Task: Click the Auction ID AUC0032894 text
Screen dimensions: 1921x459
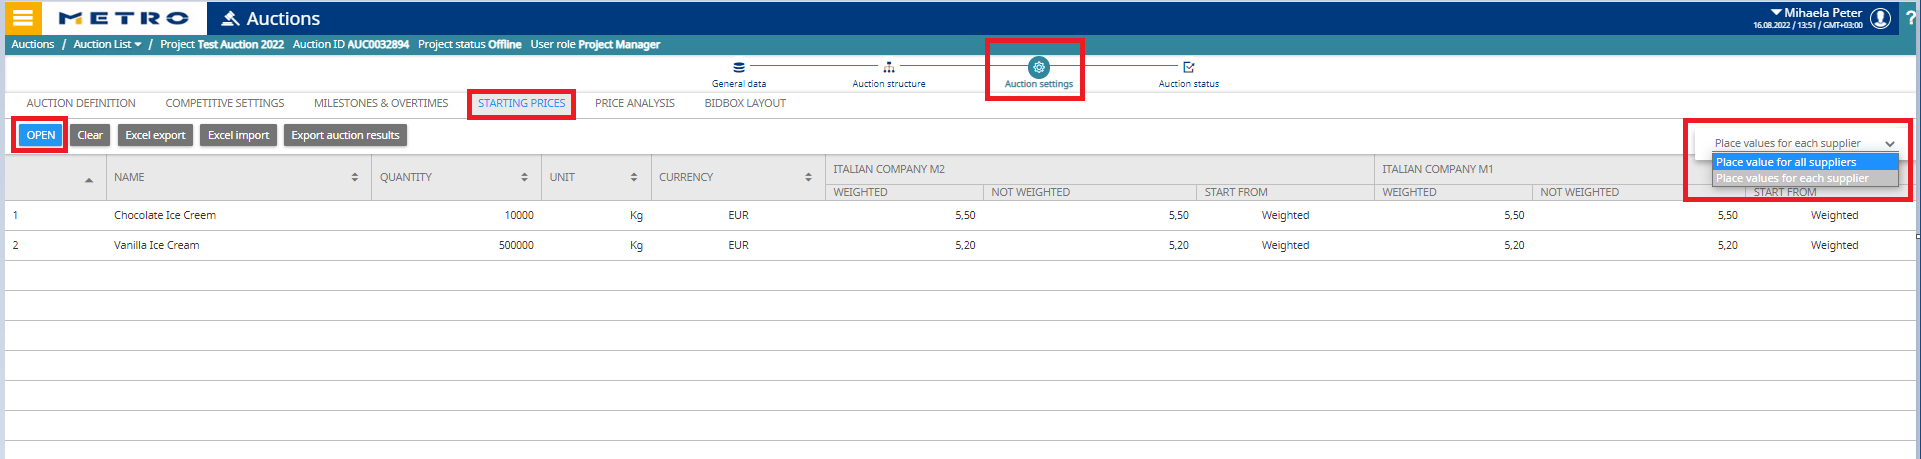Action: 351,44
